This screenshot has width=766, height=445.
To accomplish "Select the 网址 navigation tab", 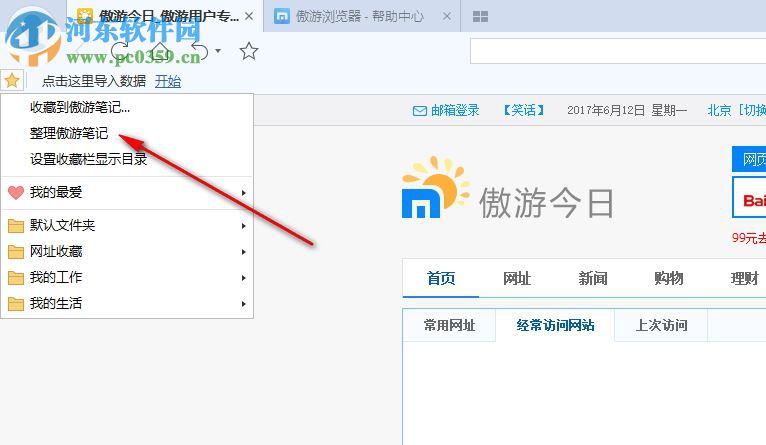I will 517,278.
